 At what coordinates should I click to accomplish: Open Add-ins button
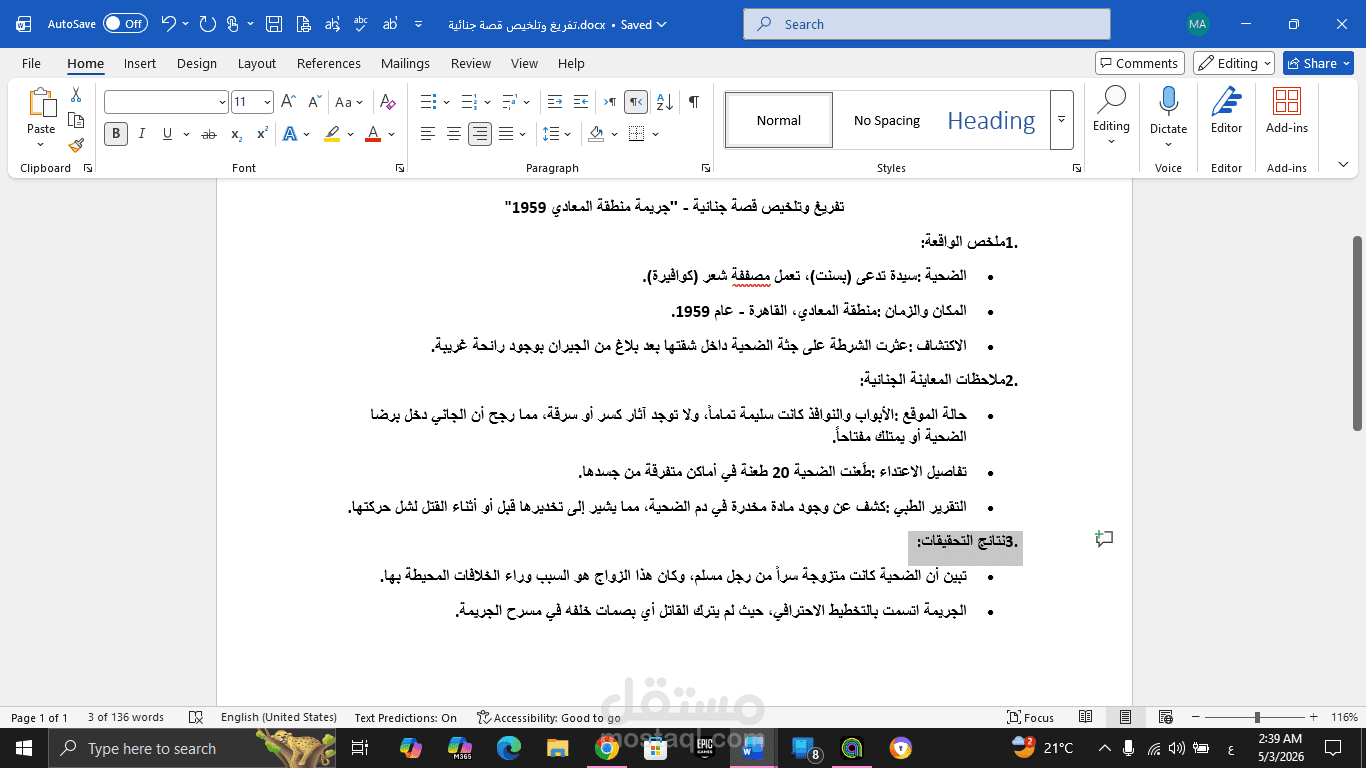tap(1287, 110)
